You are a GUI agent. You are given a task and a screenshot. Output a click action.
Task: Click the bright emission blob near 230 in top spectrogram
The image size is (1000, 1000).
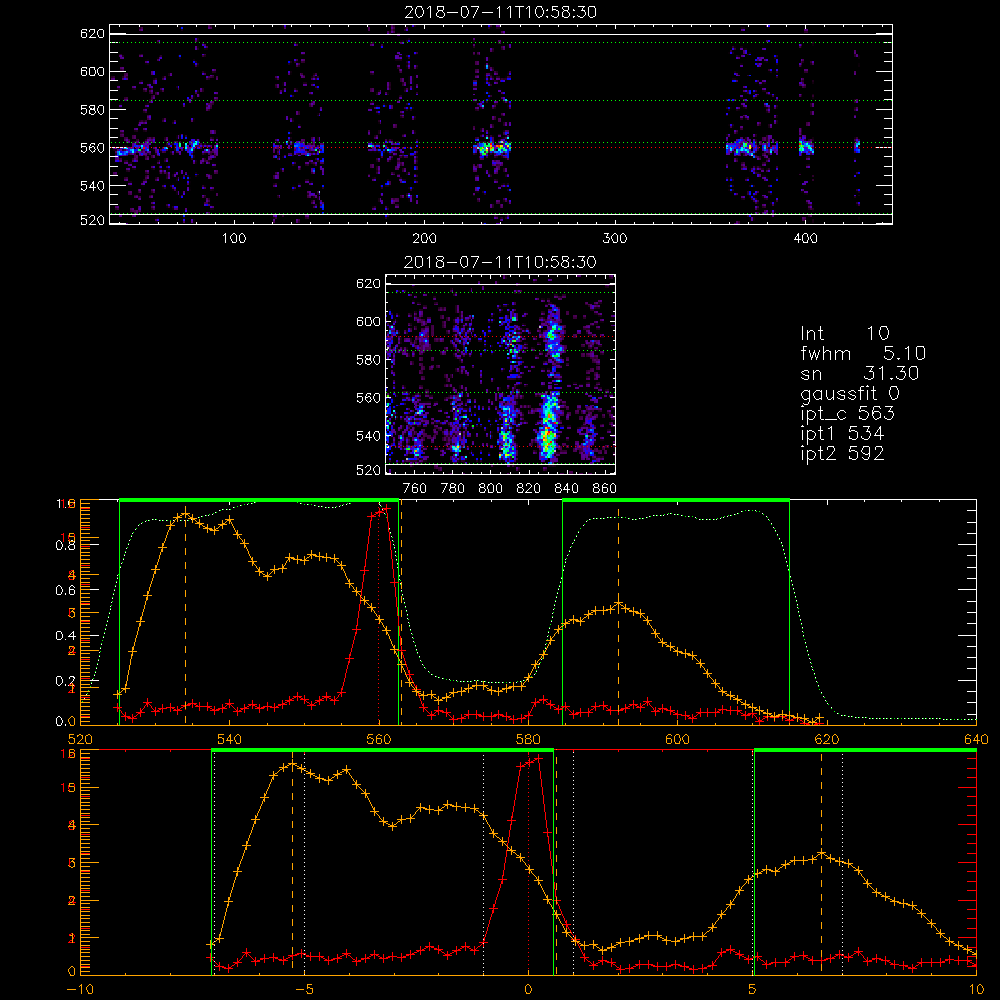492,148
